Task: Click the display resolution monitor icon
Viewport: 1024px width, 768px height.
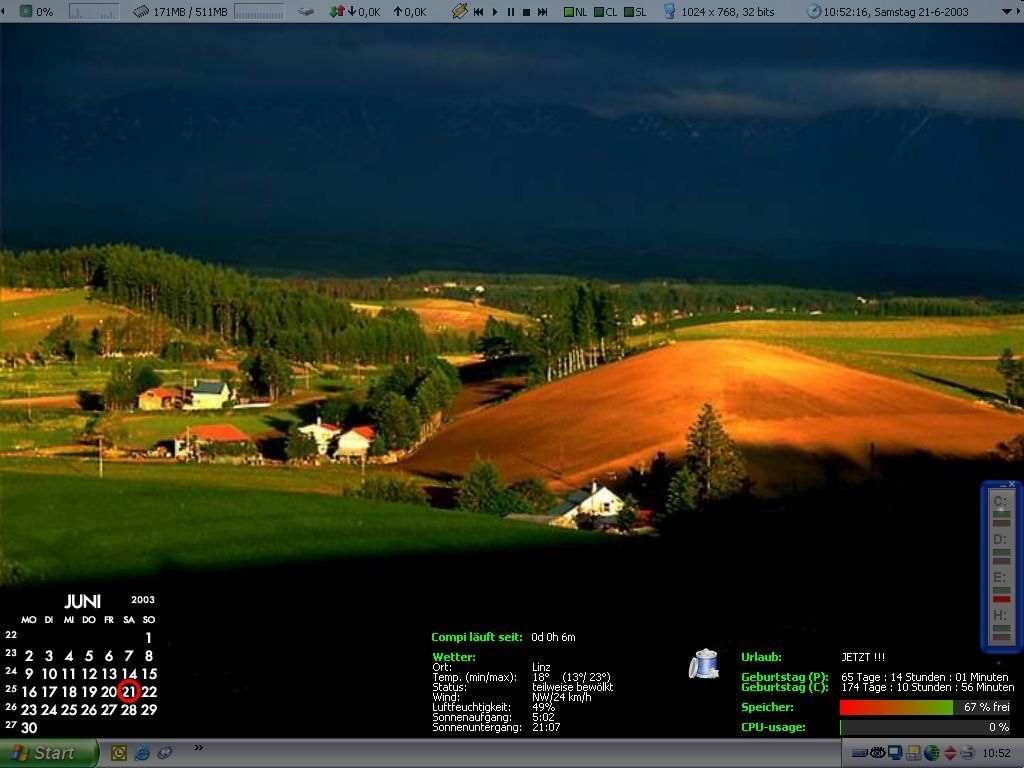Action: (669, 12)
